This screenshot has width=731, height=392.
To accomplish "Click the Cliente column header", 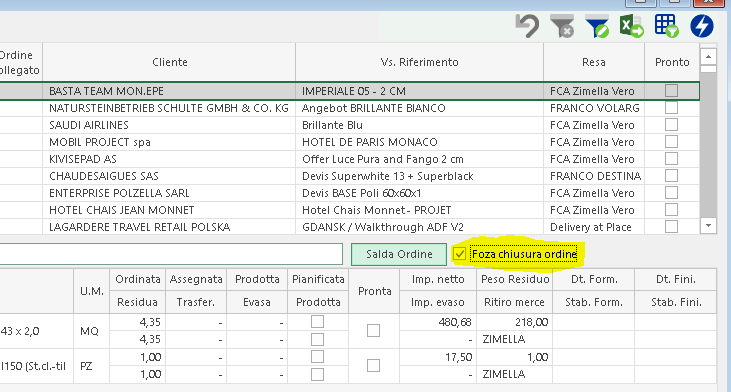I will coord(169,62).
